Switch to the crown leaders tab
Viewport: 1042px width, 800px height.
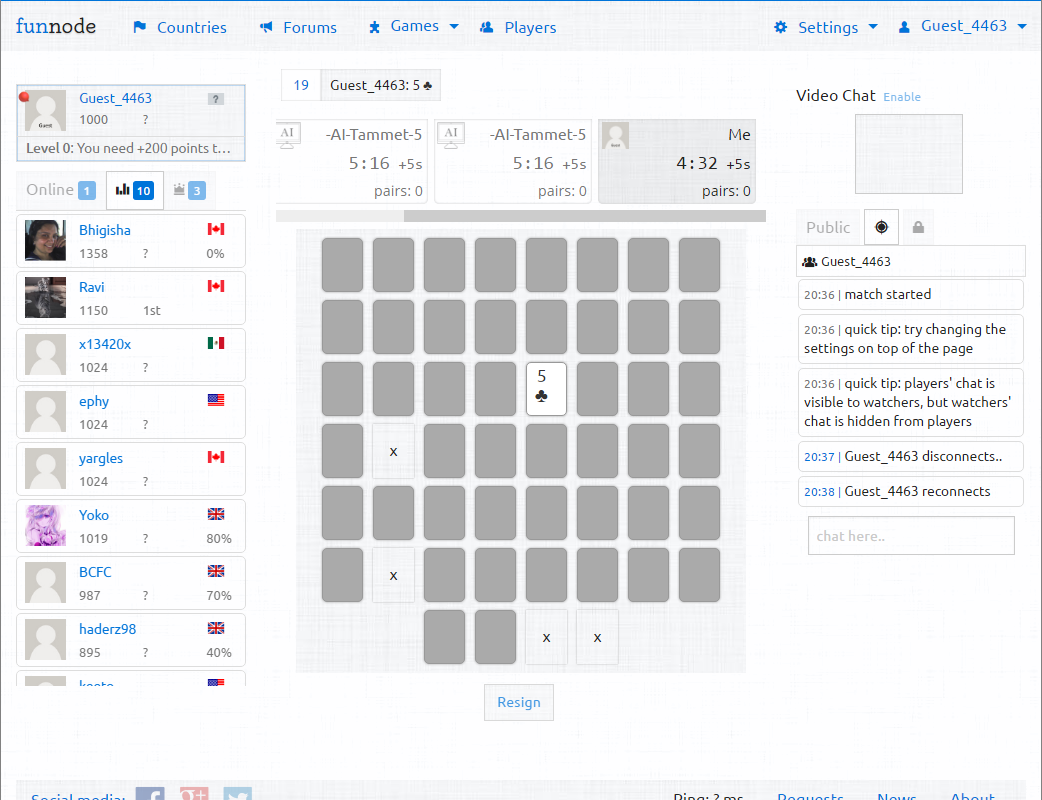[189, 191]
